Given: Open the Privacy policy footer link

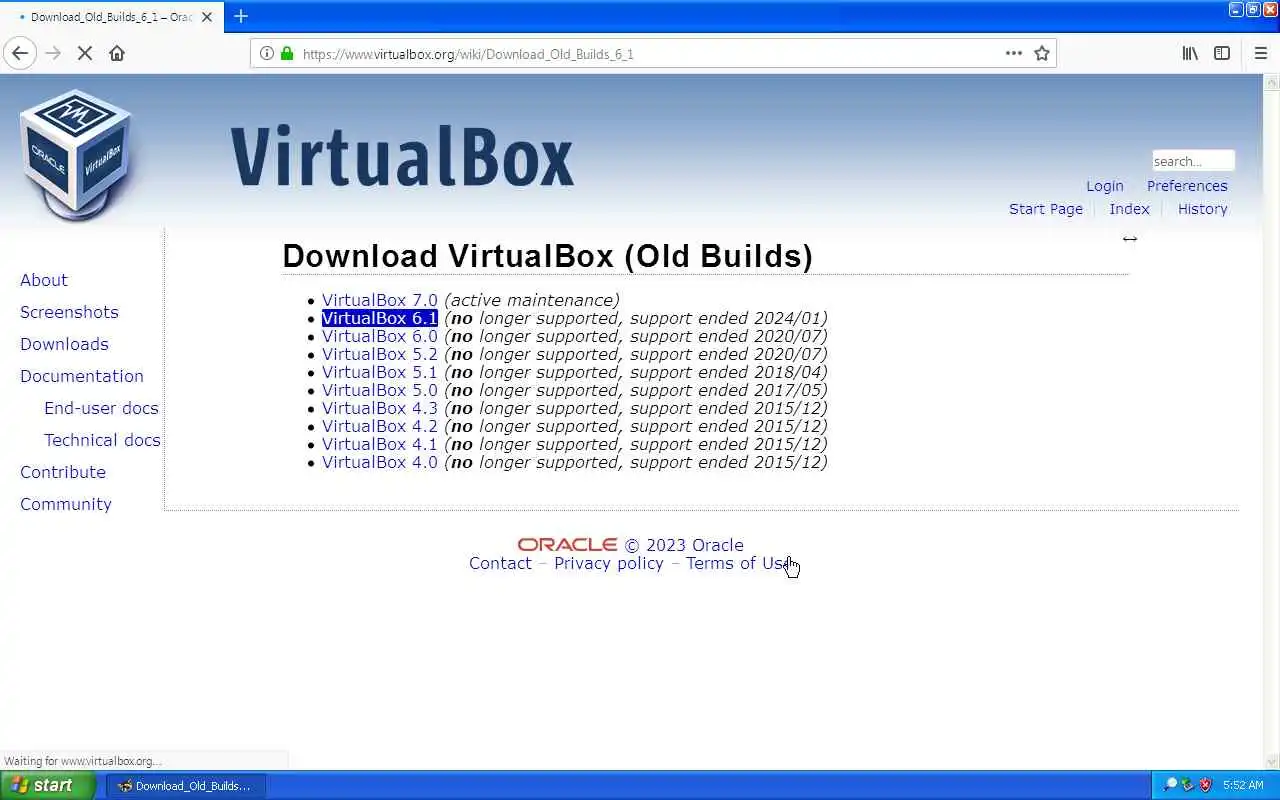Looking at the screenshot, I should [609, 563].
